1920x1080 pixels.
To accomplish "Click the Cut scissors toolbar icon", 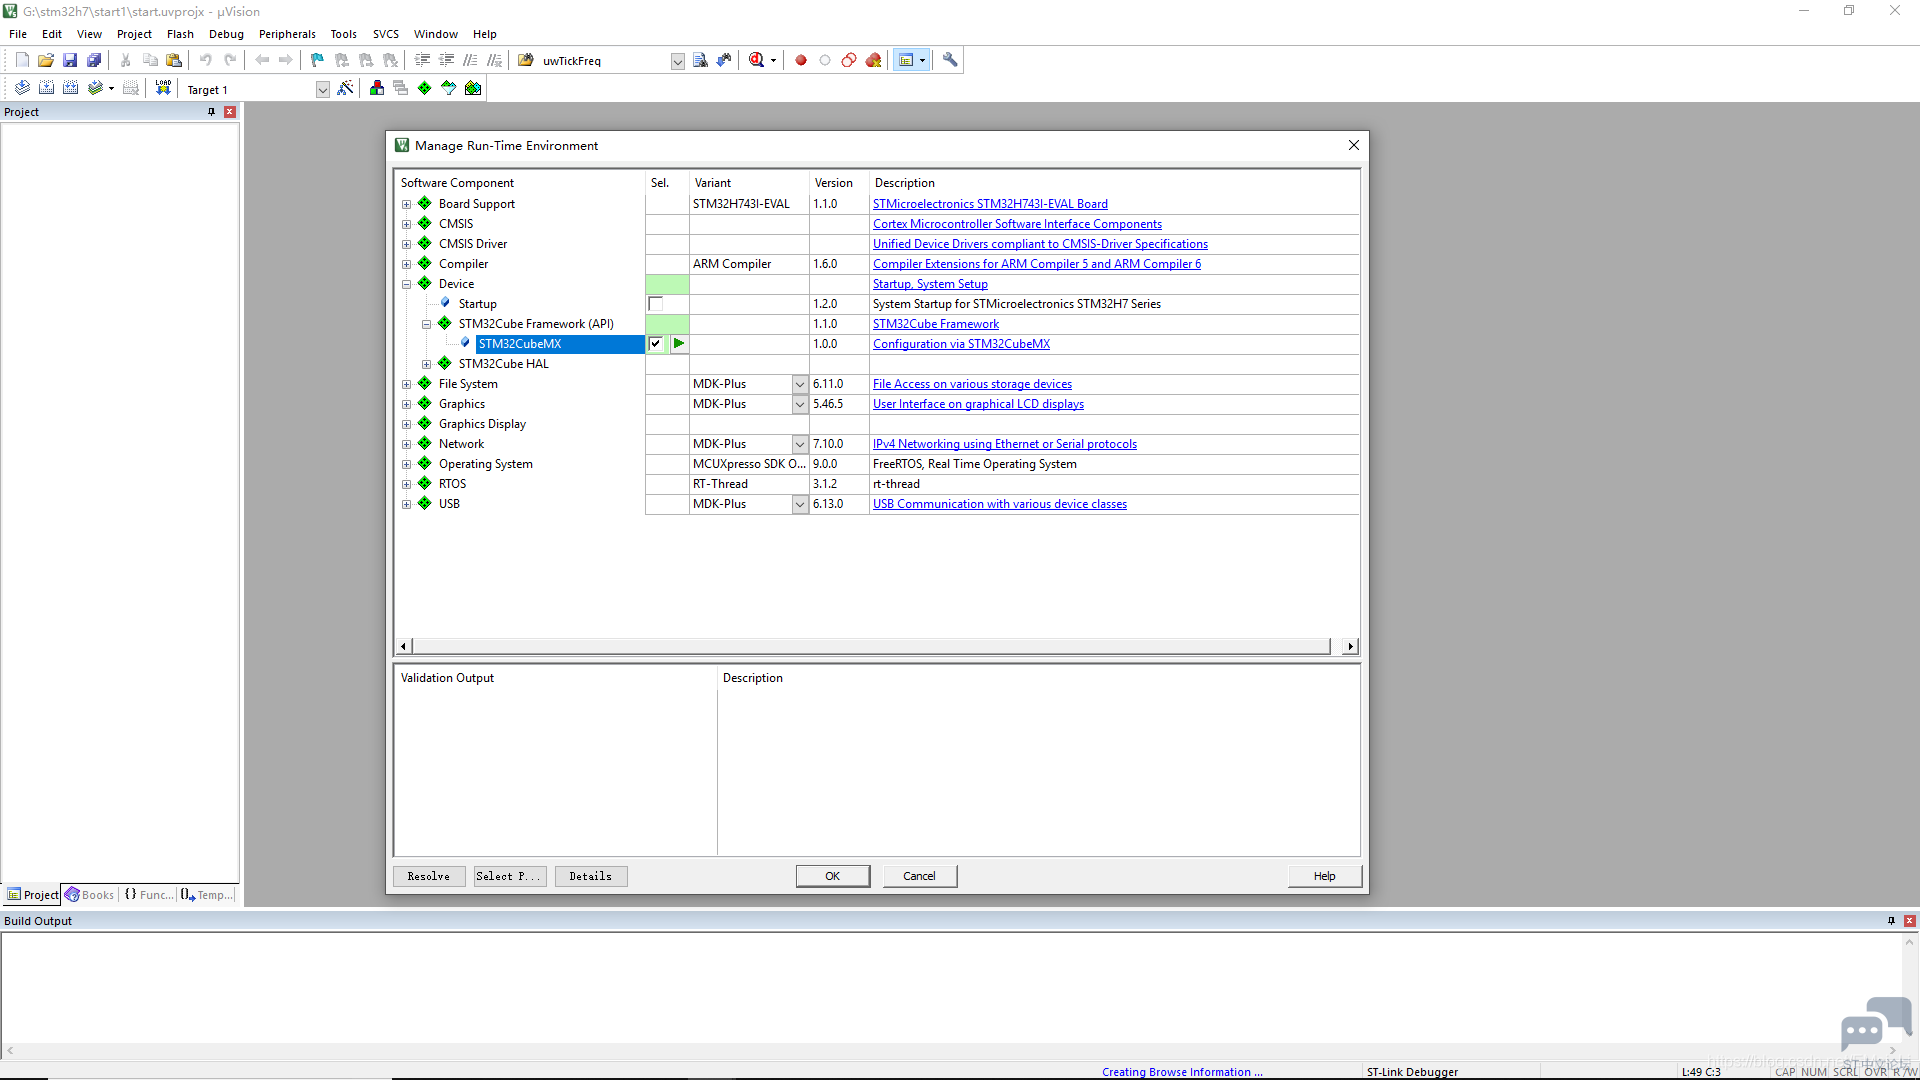I will [126, 60].
